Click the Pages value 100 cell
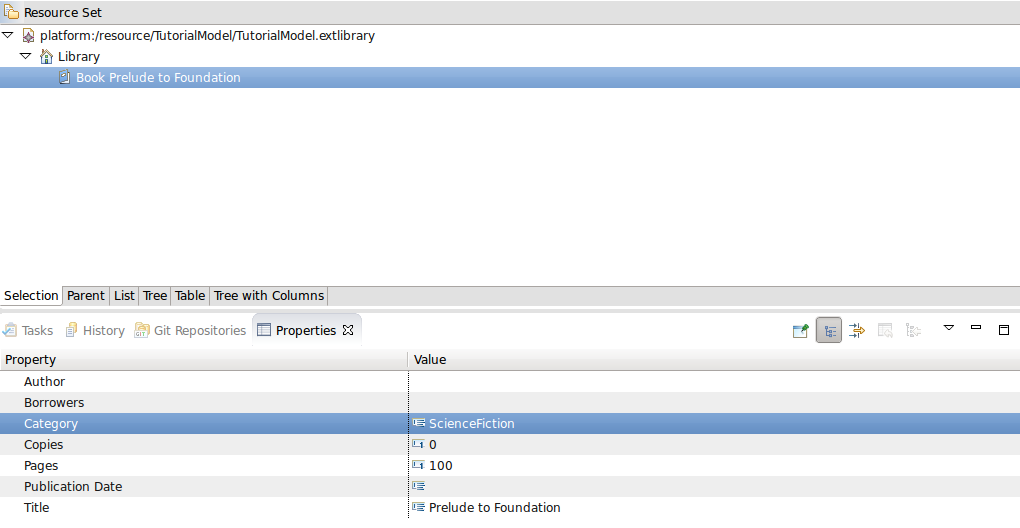The height and width of the screenshot is (528, 1020). coord(440,466)
